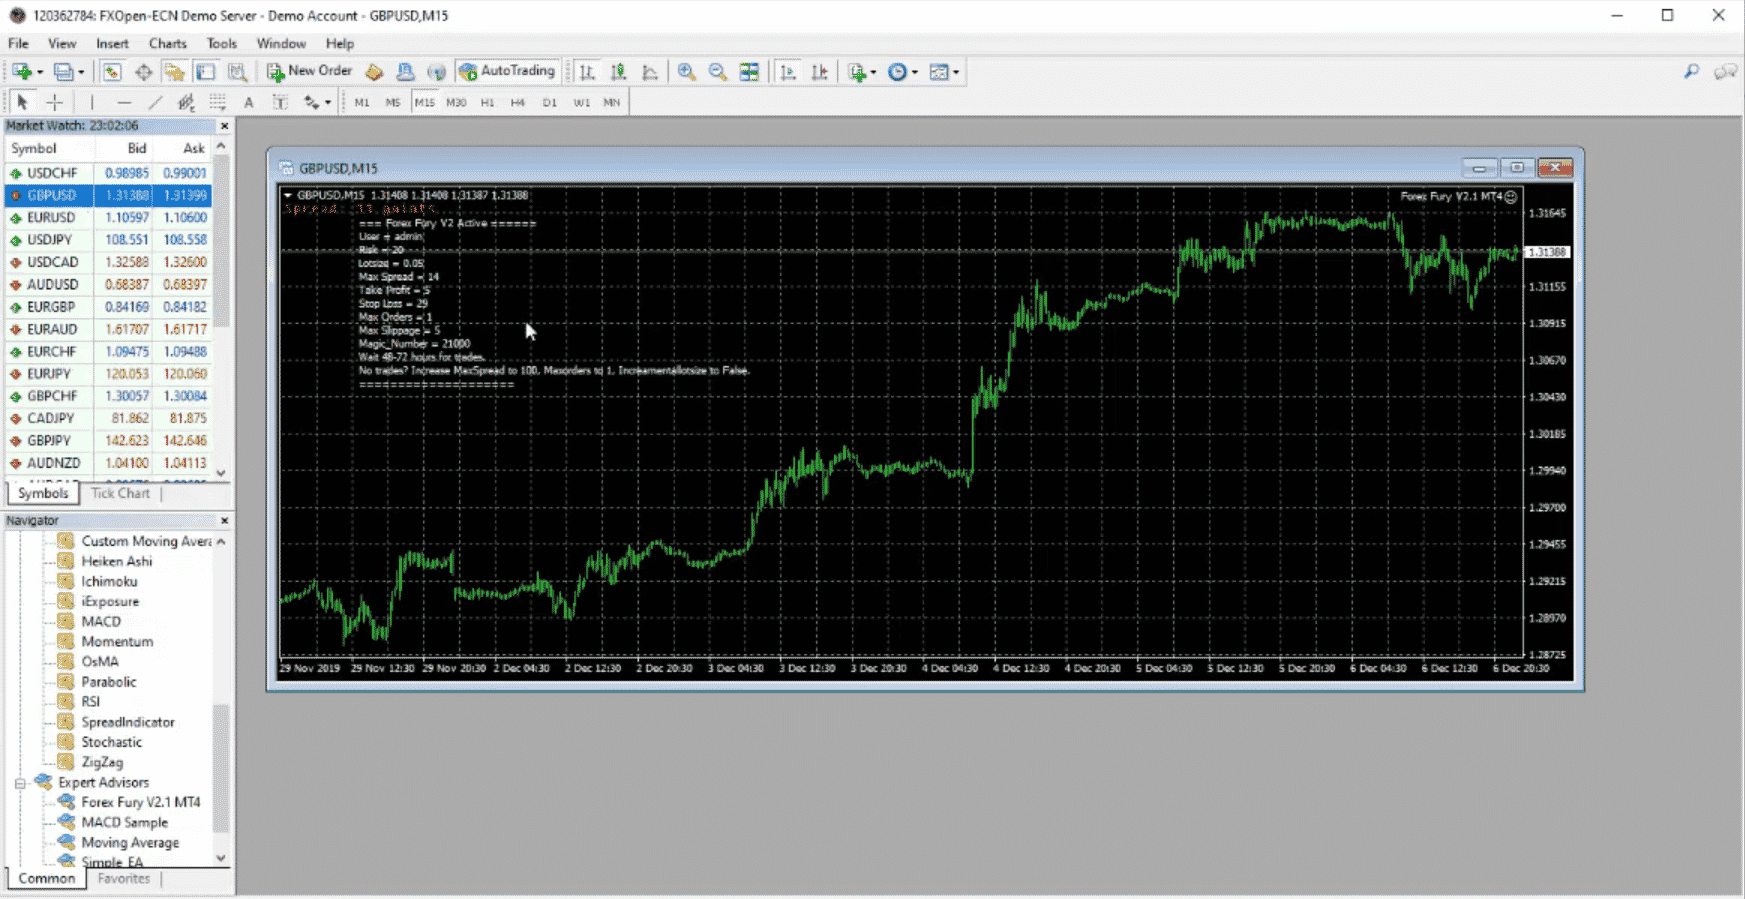The image size is (1745, 899).
Task: Select the MACD Sample expert advisor
Action: (125, 822)
